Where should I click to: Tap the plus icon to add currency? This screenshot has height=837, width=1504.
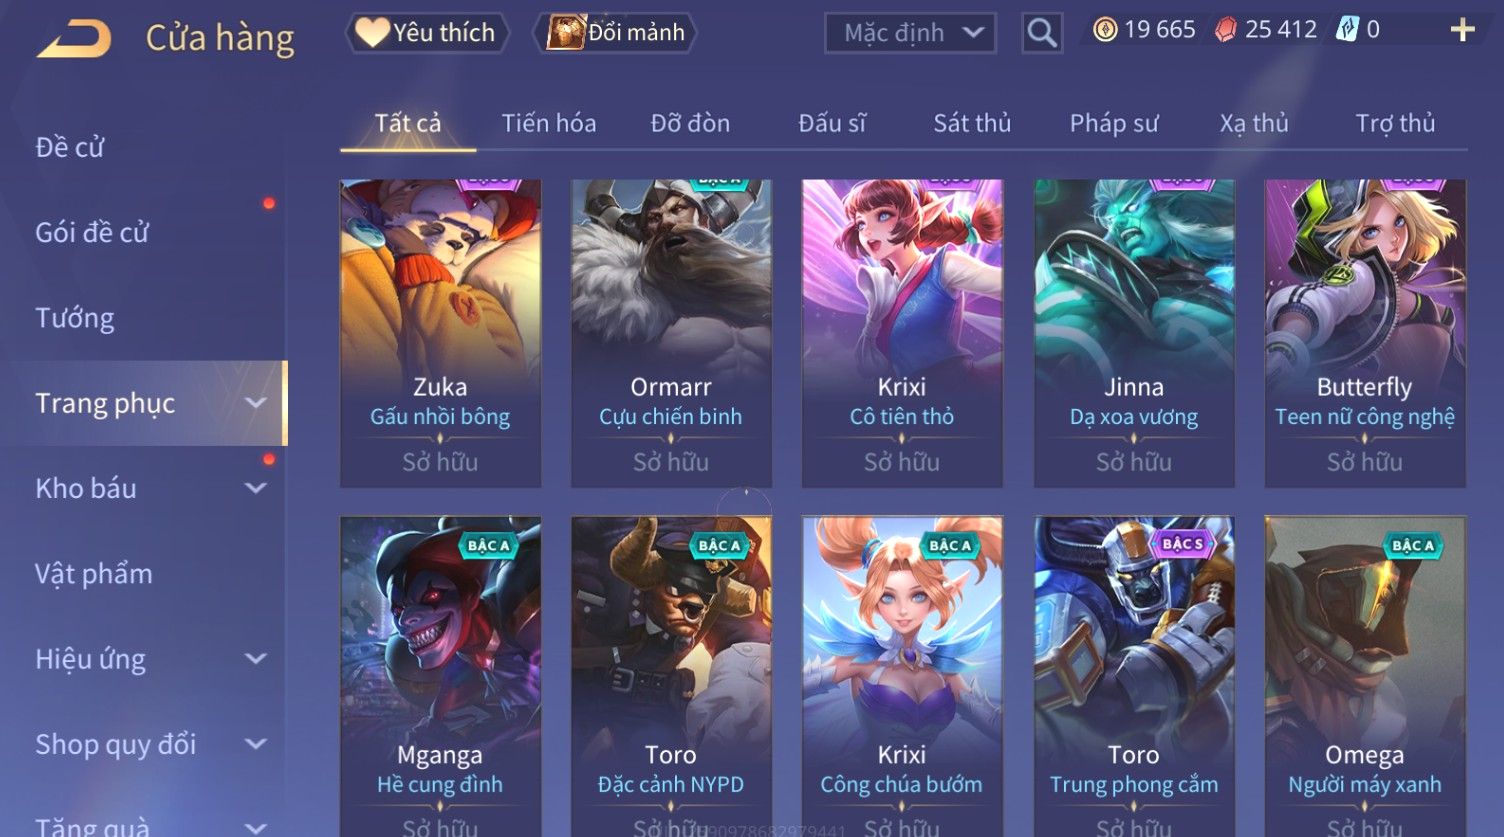pyautogui.click(x=1463, y=30)
